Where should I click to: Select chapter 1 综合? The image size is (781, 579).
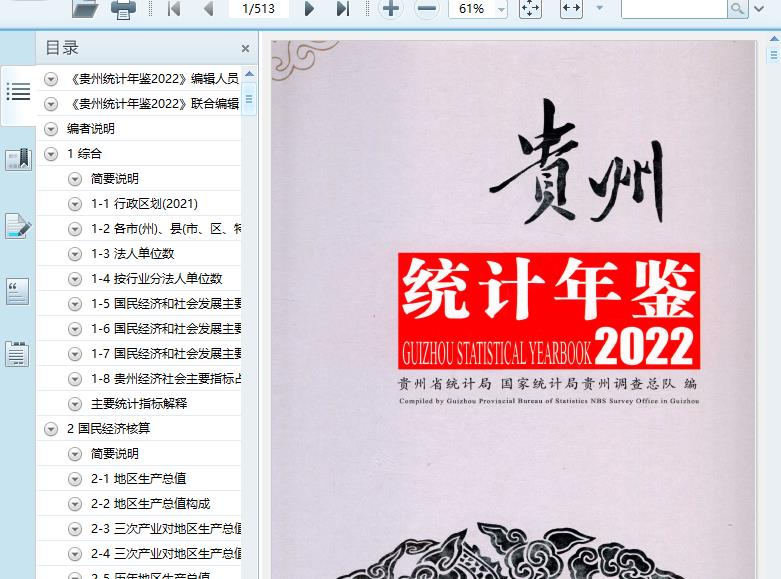[x=84, y=153]
